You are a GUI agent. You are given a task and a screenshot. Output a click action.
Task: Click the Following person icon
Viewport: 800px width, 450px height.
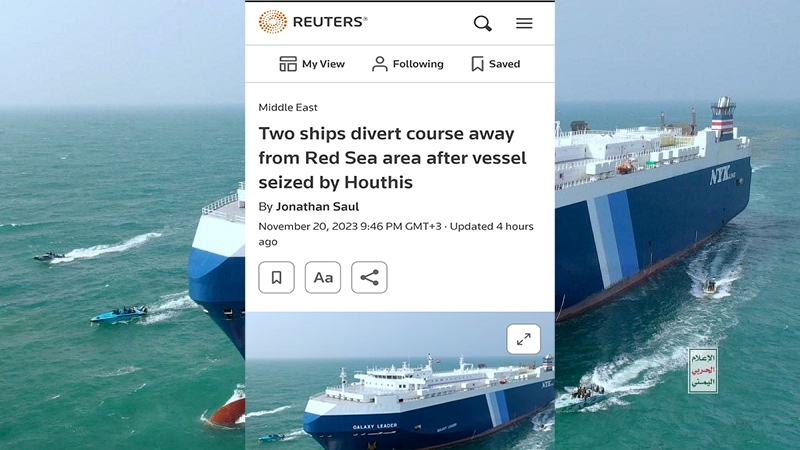pos(380,64)
